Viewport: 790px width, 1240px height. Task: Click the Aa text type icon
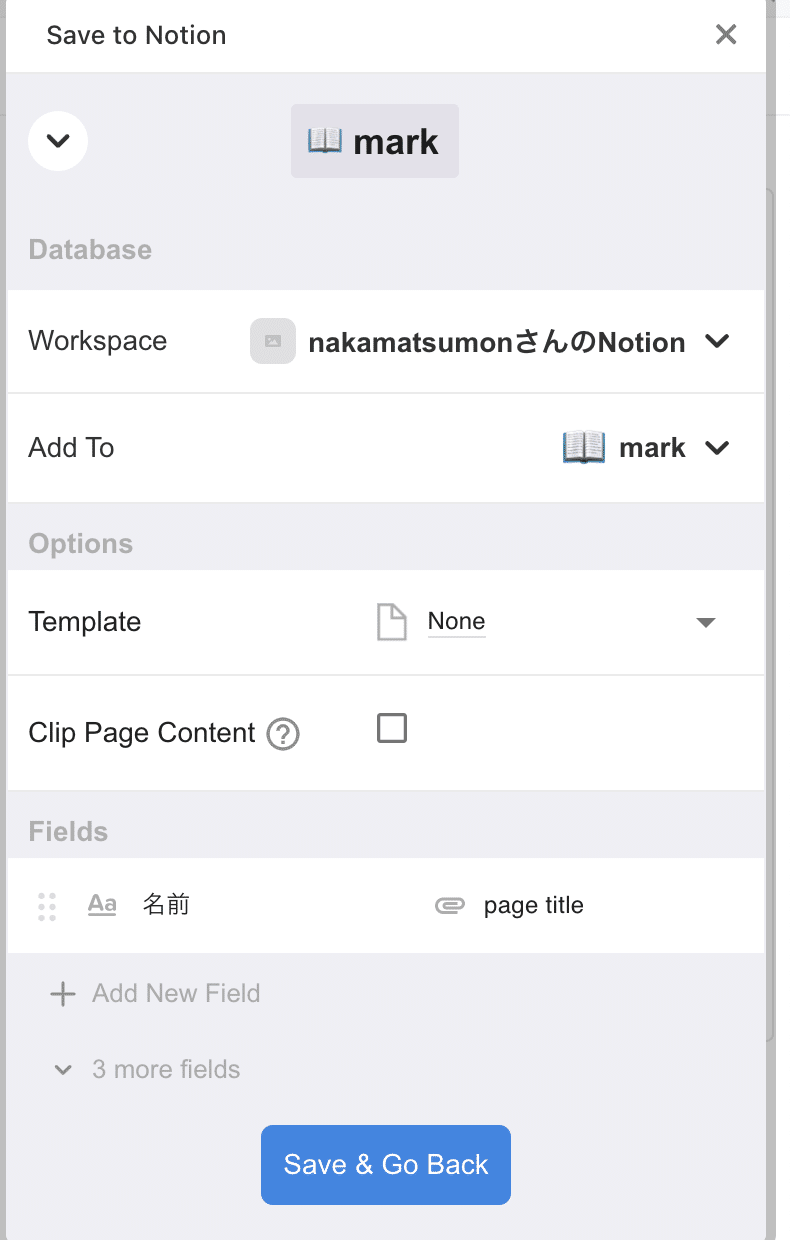[x=102, y=905]
